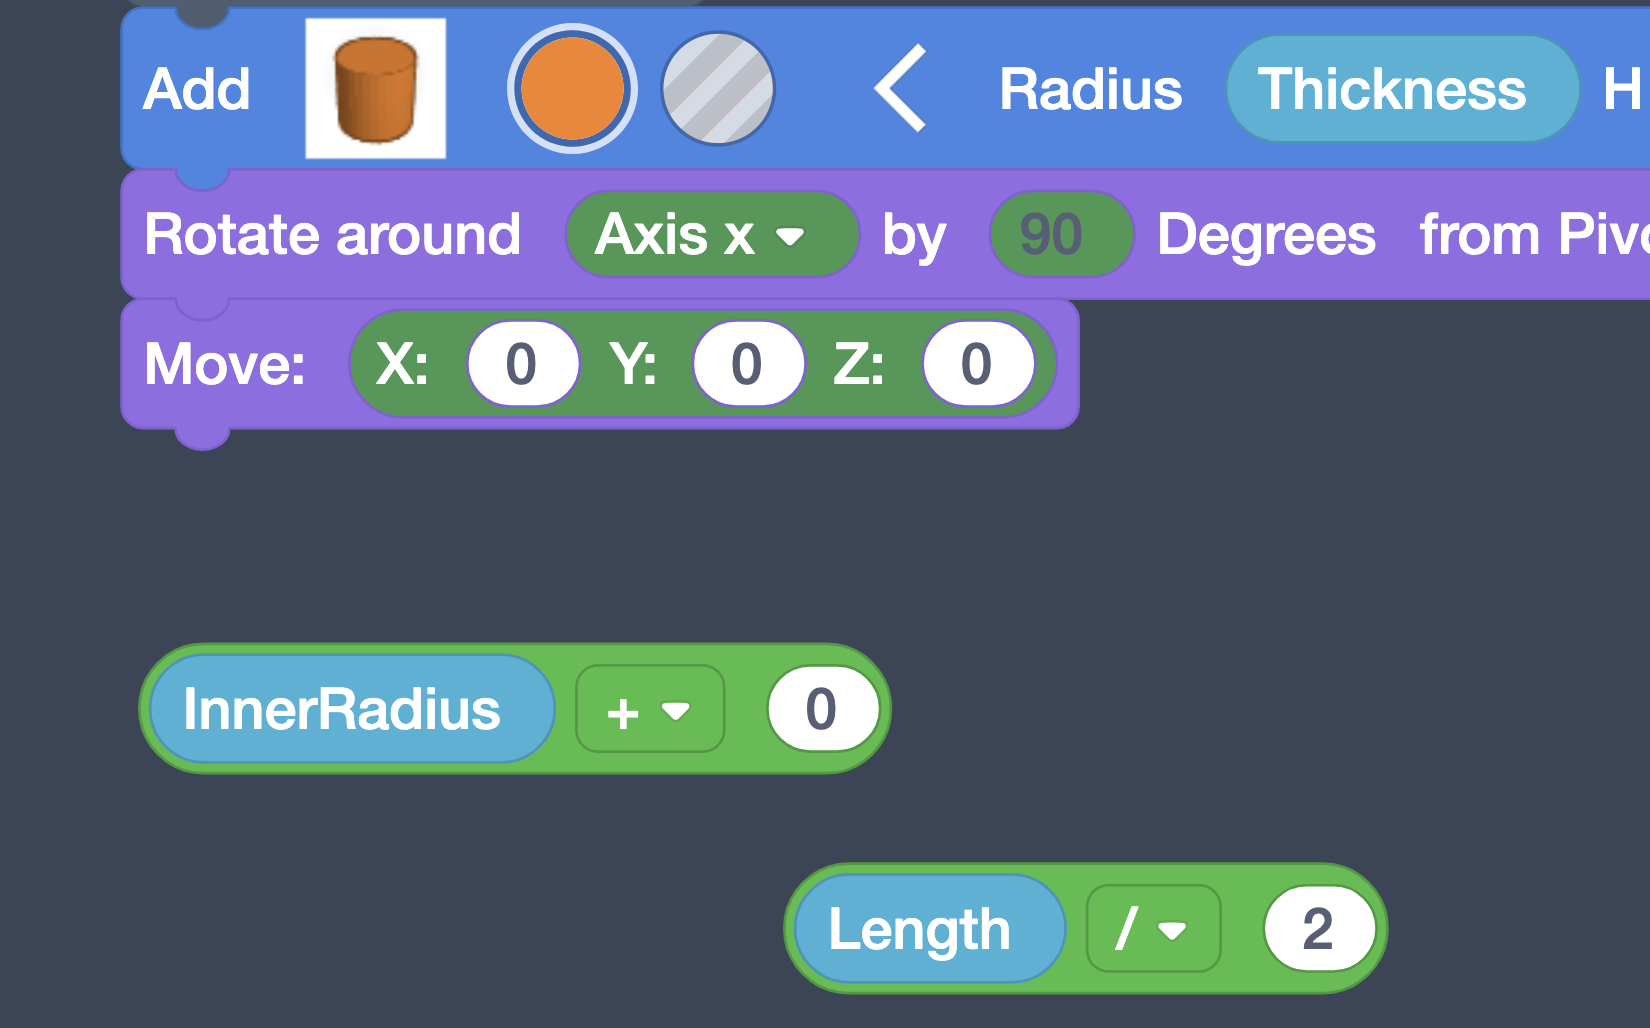Click the Move Z value field

click(x=977, y=364)
